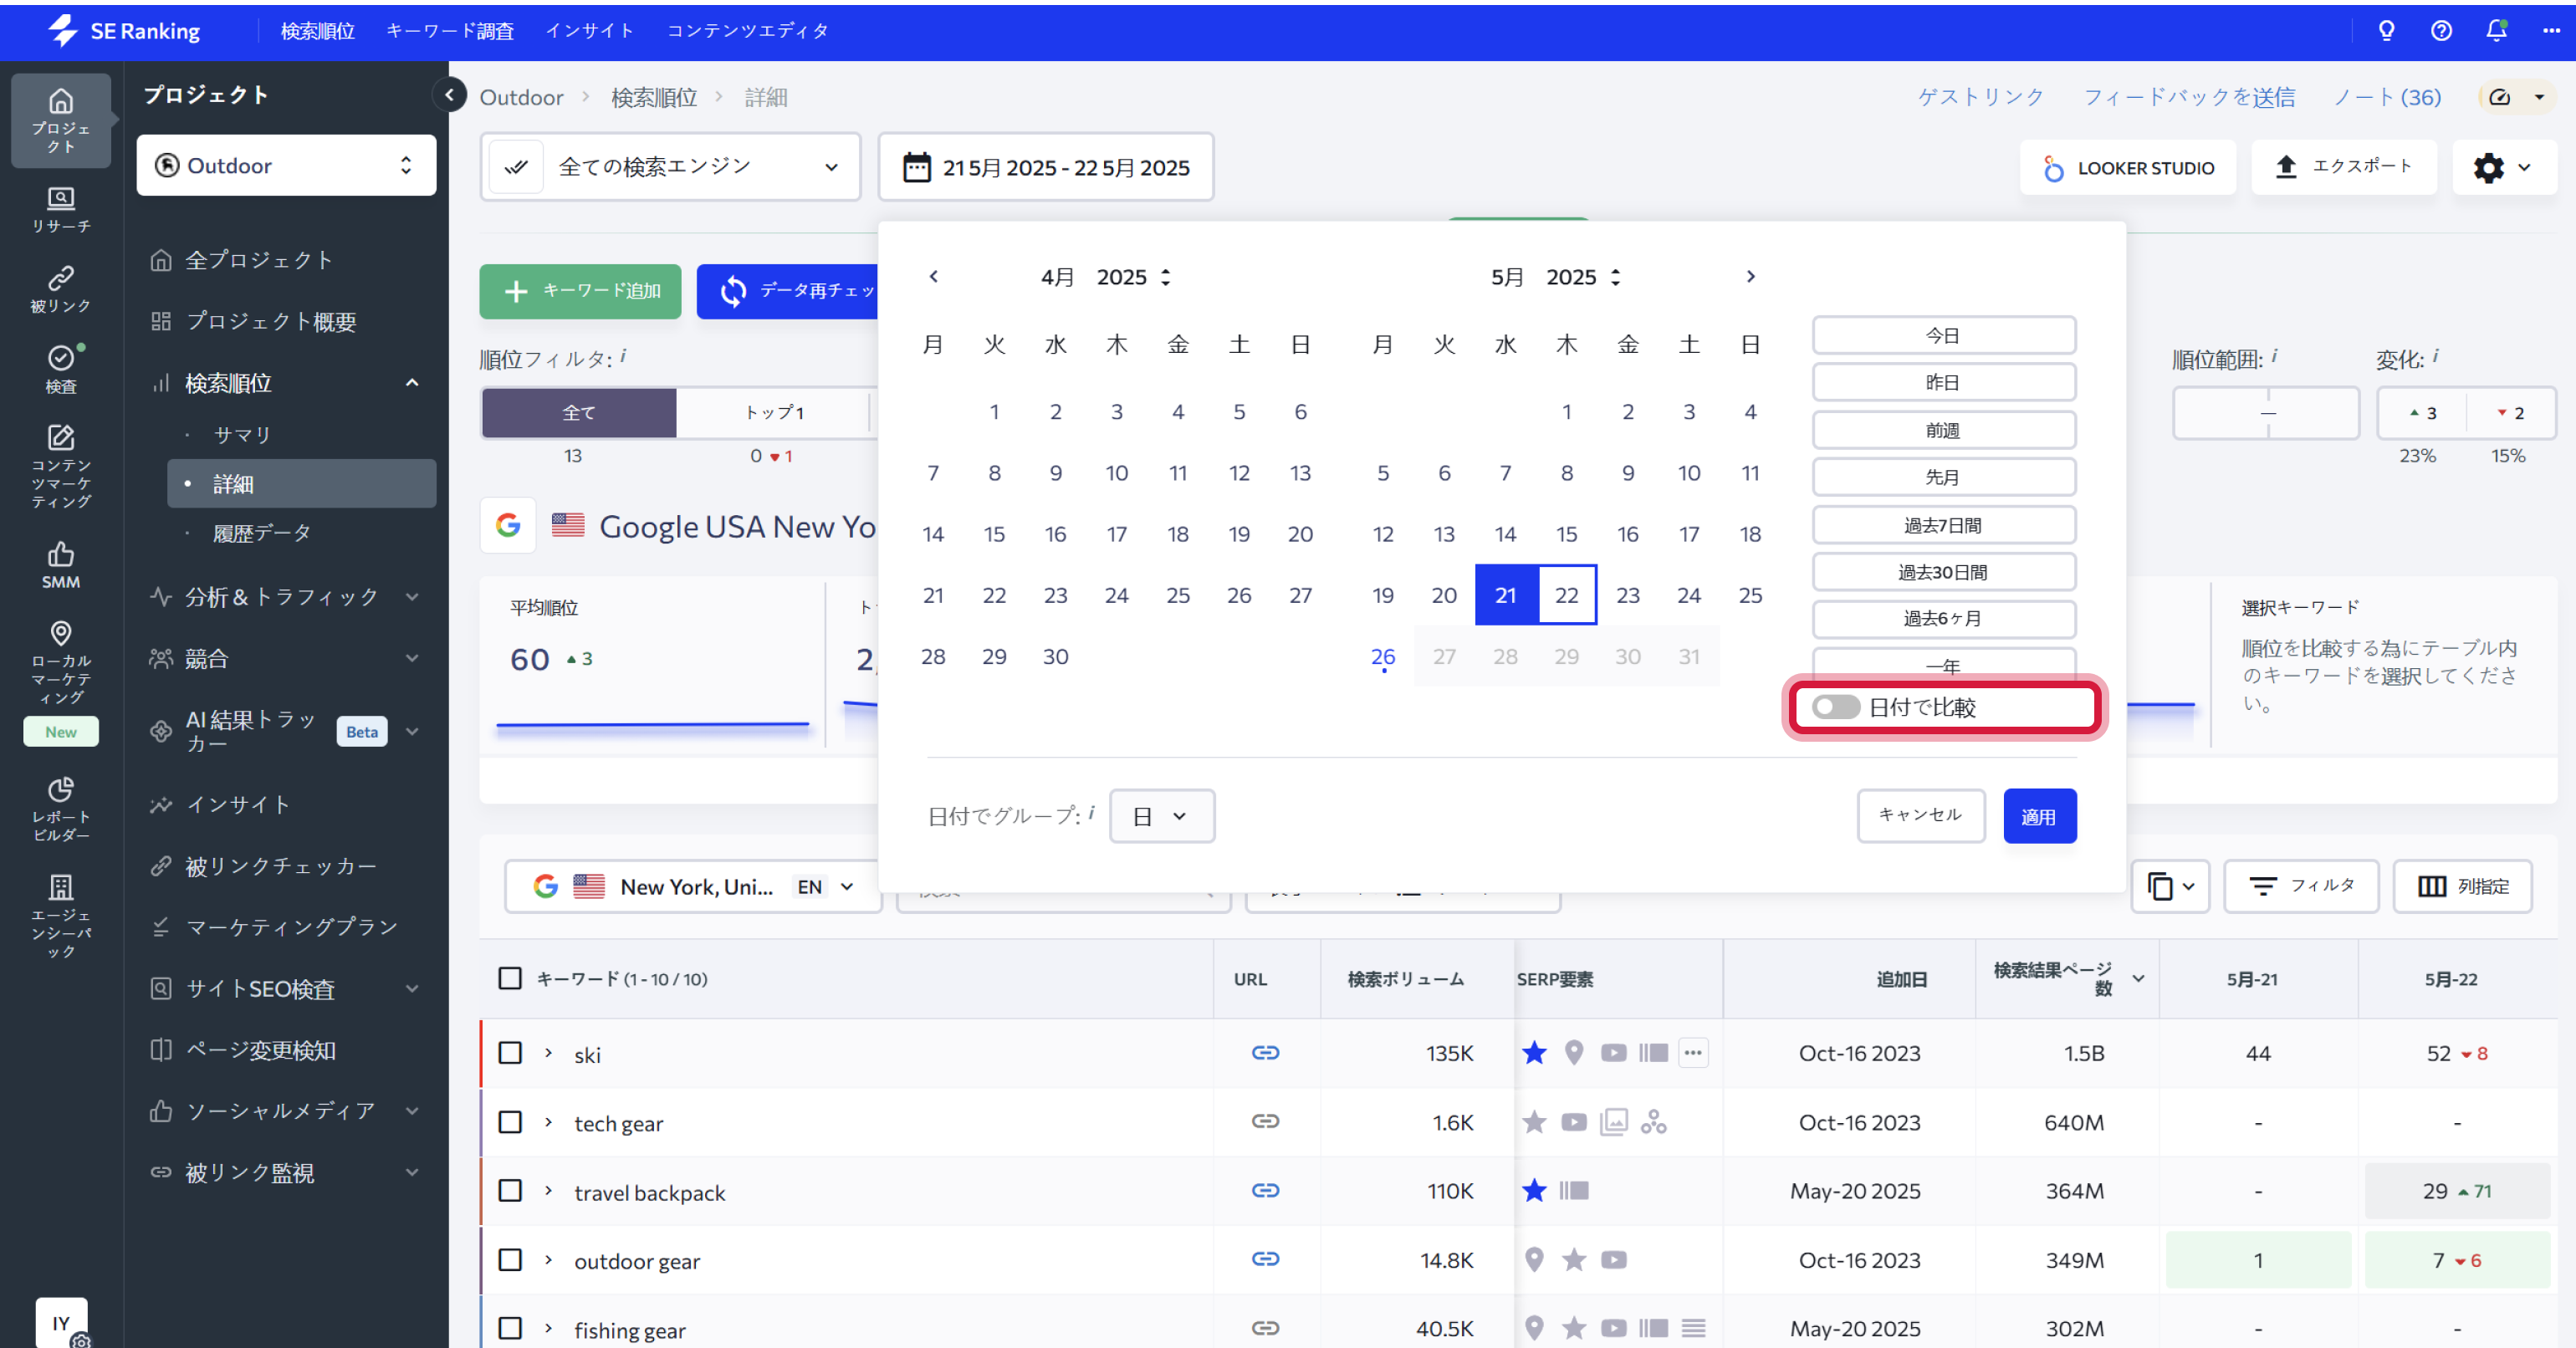
Task: Open the gear settings dropdown
Action: pyautogui.click(x=2503, y=167)
